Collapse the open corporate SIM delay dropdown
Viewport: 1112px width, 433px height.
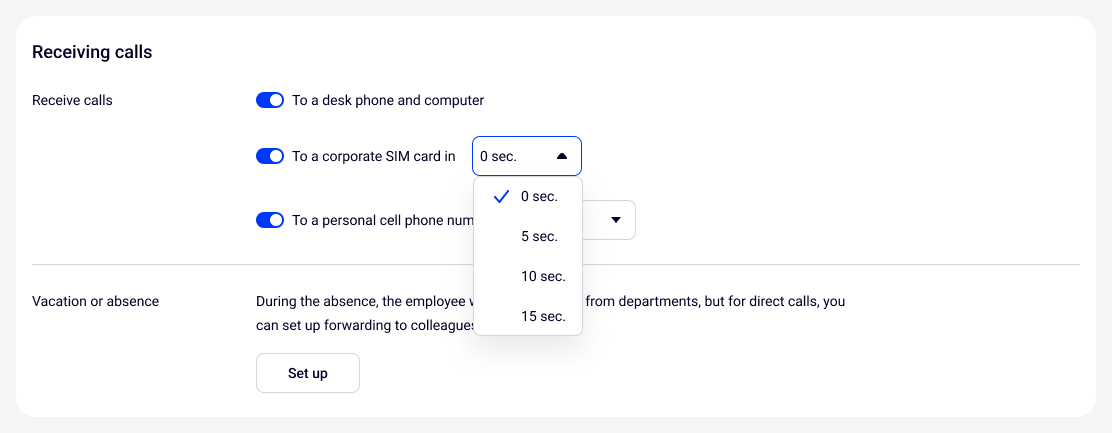coord(526,156)
